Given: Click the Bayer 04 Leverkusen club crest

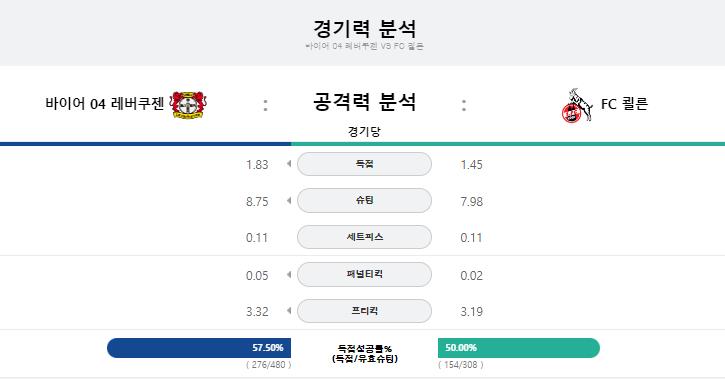Looking at the screenshot, I should pos(188,104).
